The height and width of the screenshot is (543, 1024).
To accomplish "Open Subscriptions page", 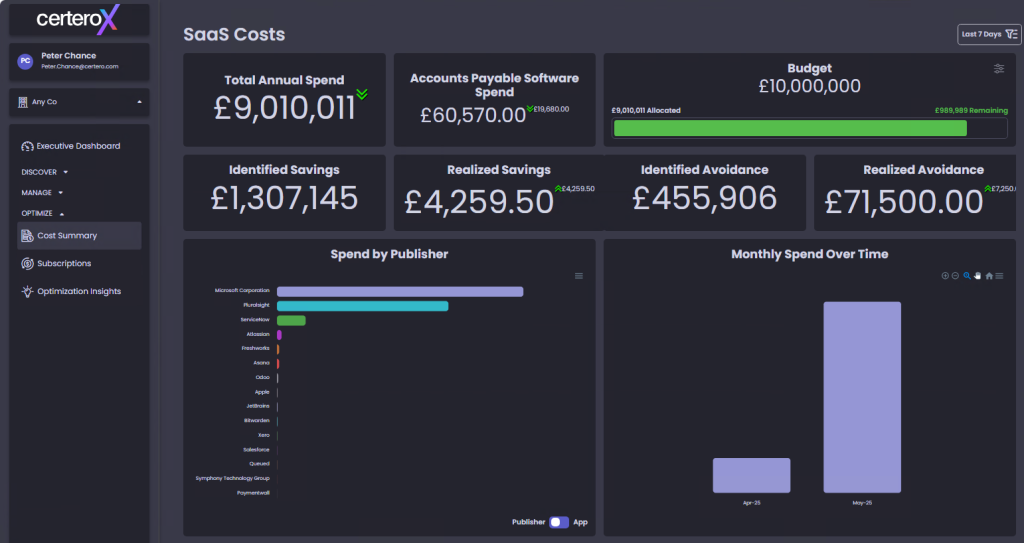I will pyautogui.click(x=64, y=263).
